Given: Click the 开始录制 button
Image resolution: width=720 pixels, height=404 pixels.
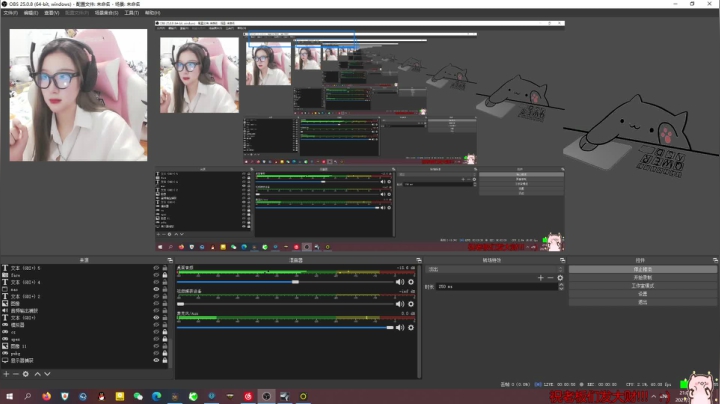Looking at the screenshot, I should point(642,278).
